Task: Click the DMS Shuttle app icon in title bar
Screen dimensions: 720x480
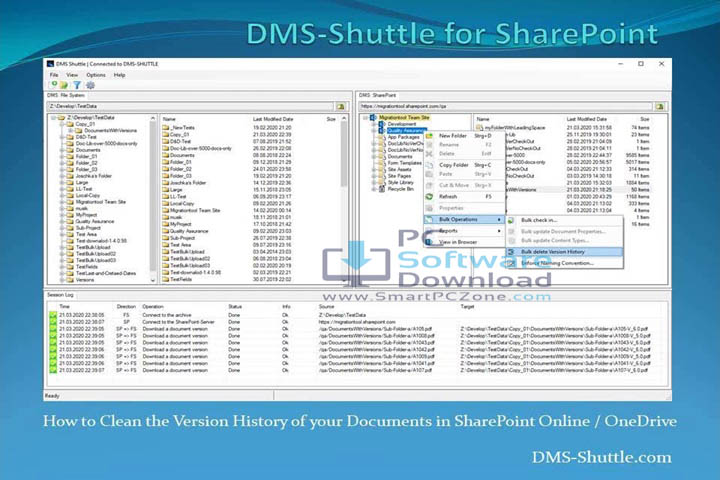Action: (x=51, y=64)
